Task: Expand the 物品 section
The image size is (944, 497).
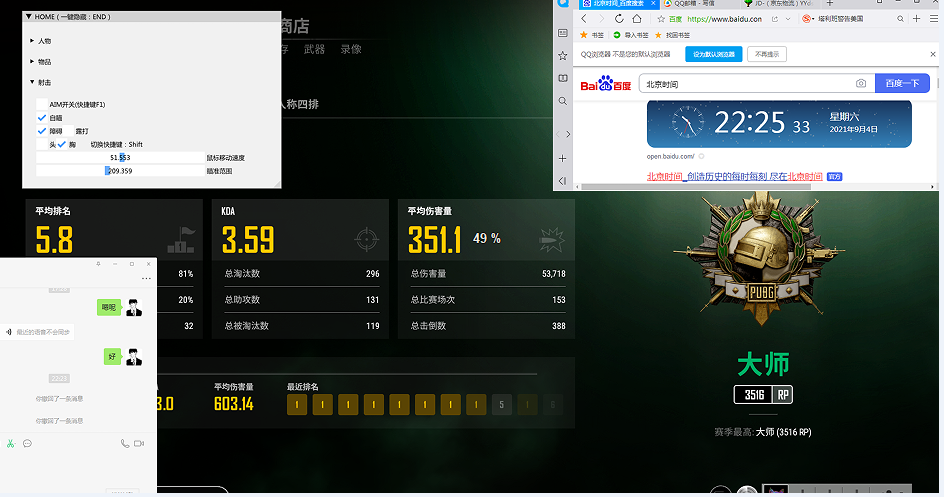Action: pos(40,61)
